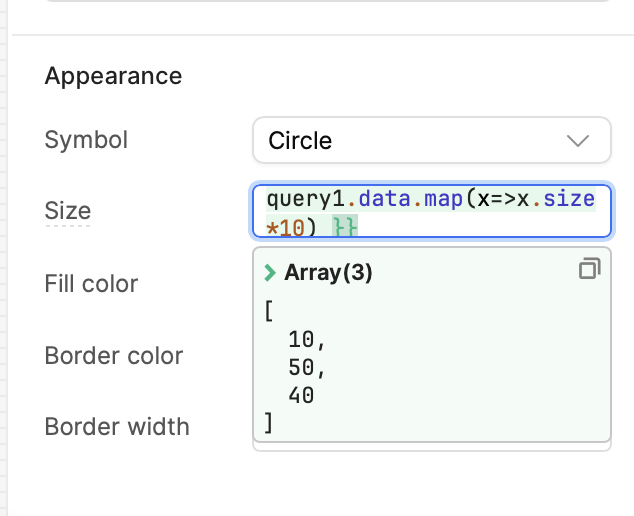Click the Border color label

[114, 355]
